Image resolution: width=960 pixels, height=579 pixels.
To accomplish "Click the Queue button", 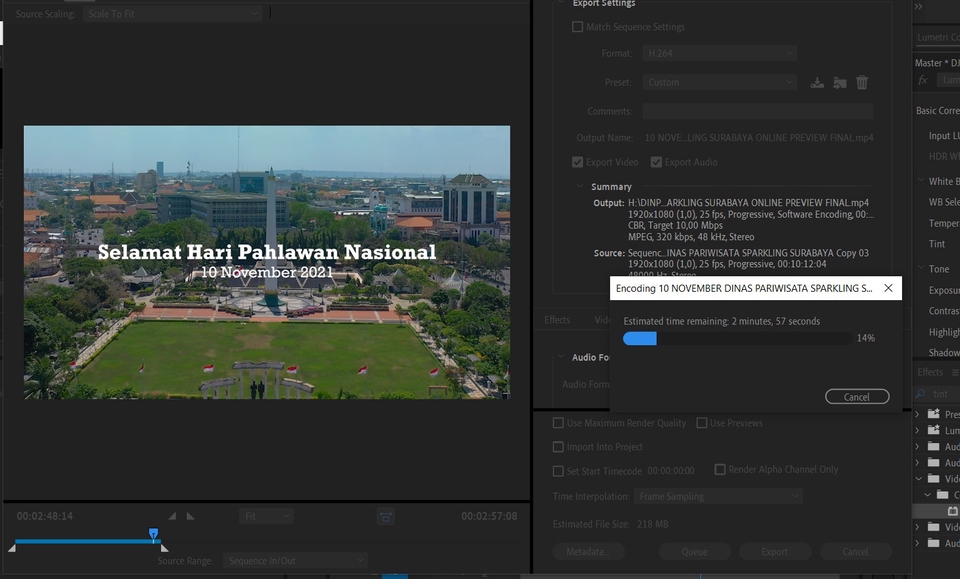I will click(694, 551).
